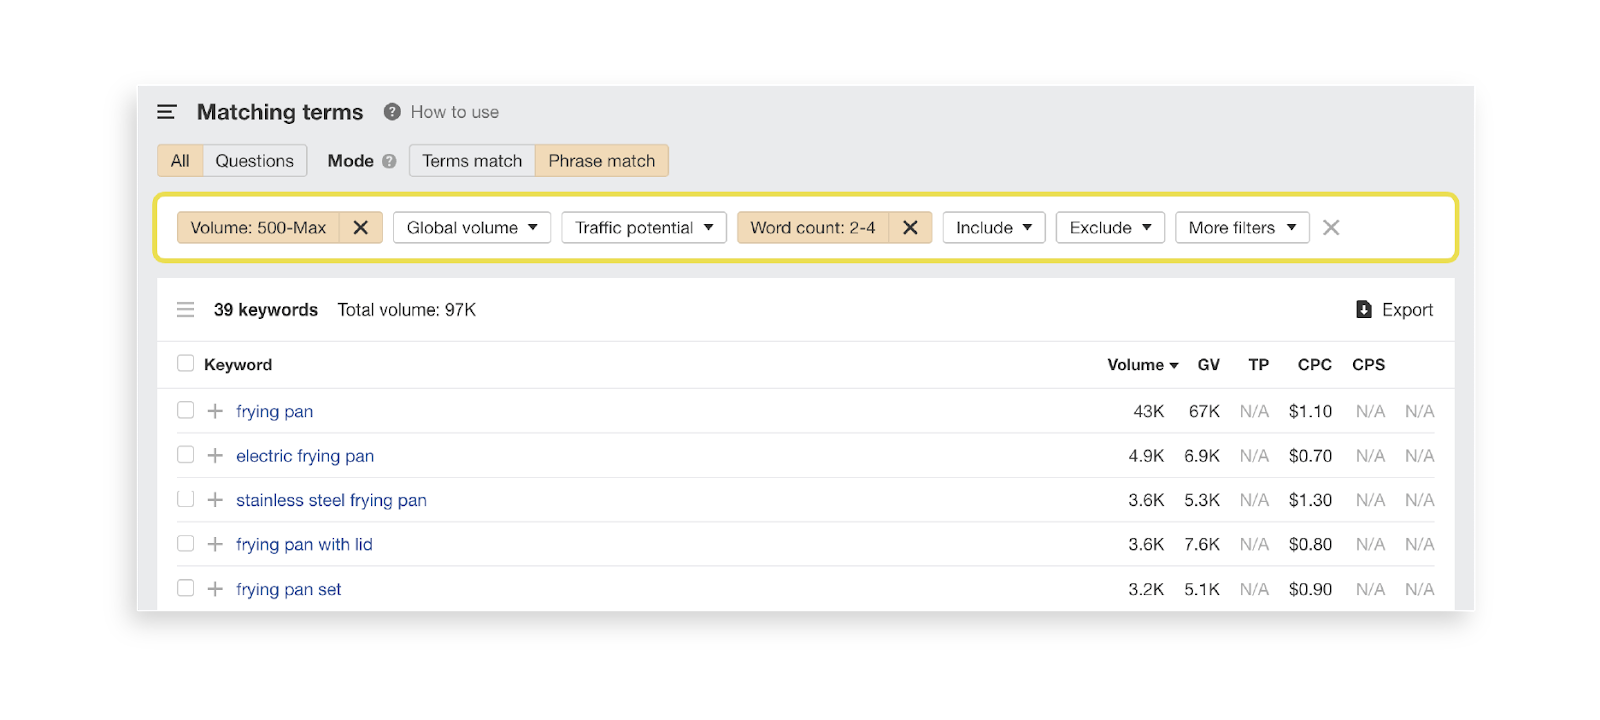Viewport: 1600px width, 720px height.
Task: Open the How to use link
Action: (x=454, y=112)
